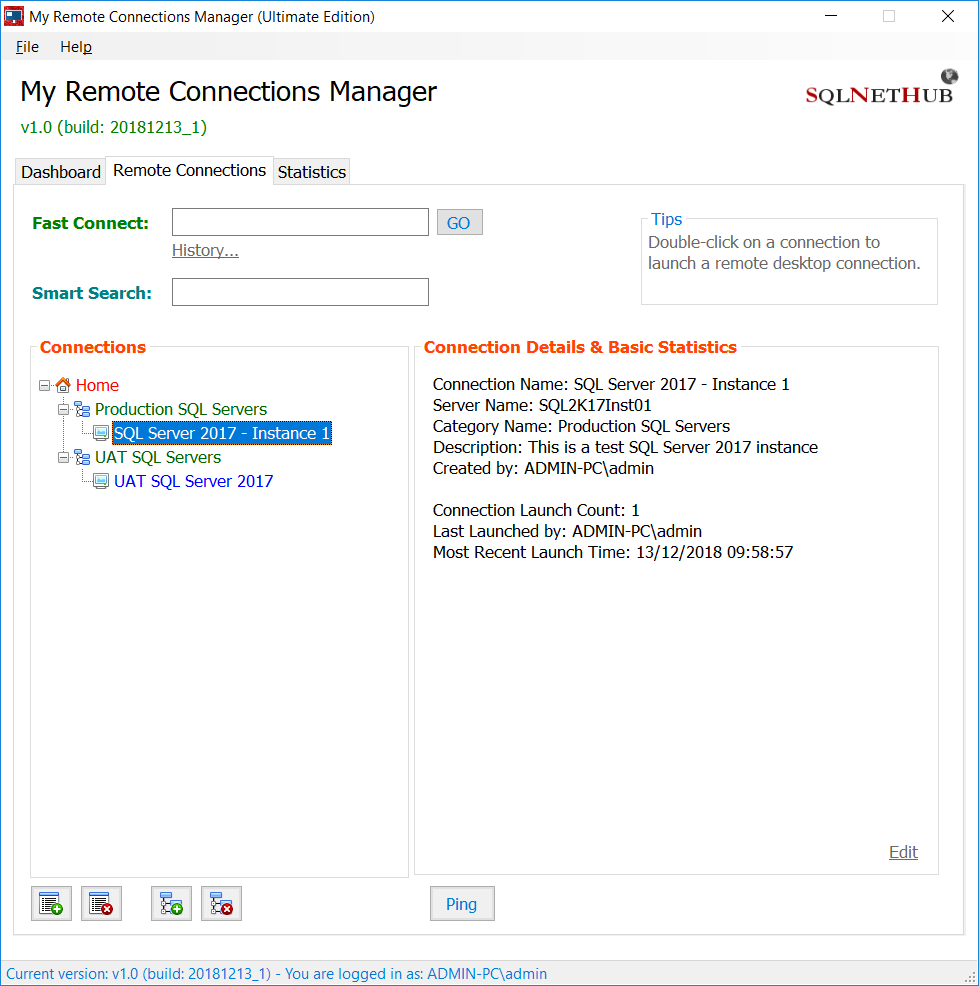This screenshot has height=986, width=979.
Task: Select Home label in connections tree
Action: 97,385
